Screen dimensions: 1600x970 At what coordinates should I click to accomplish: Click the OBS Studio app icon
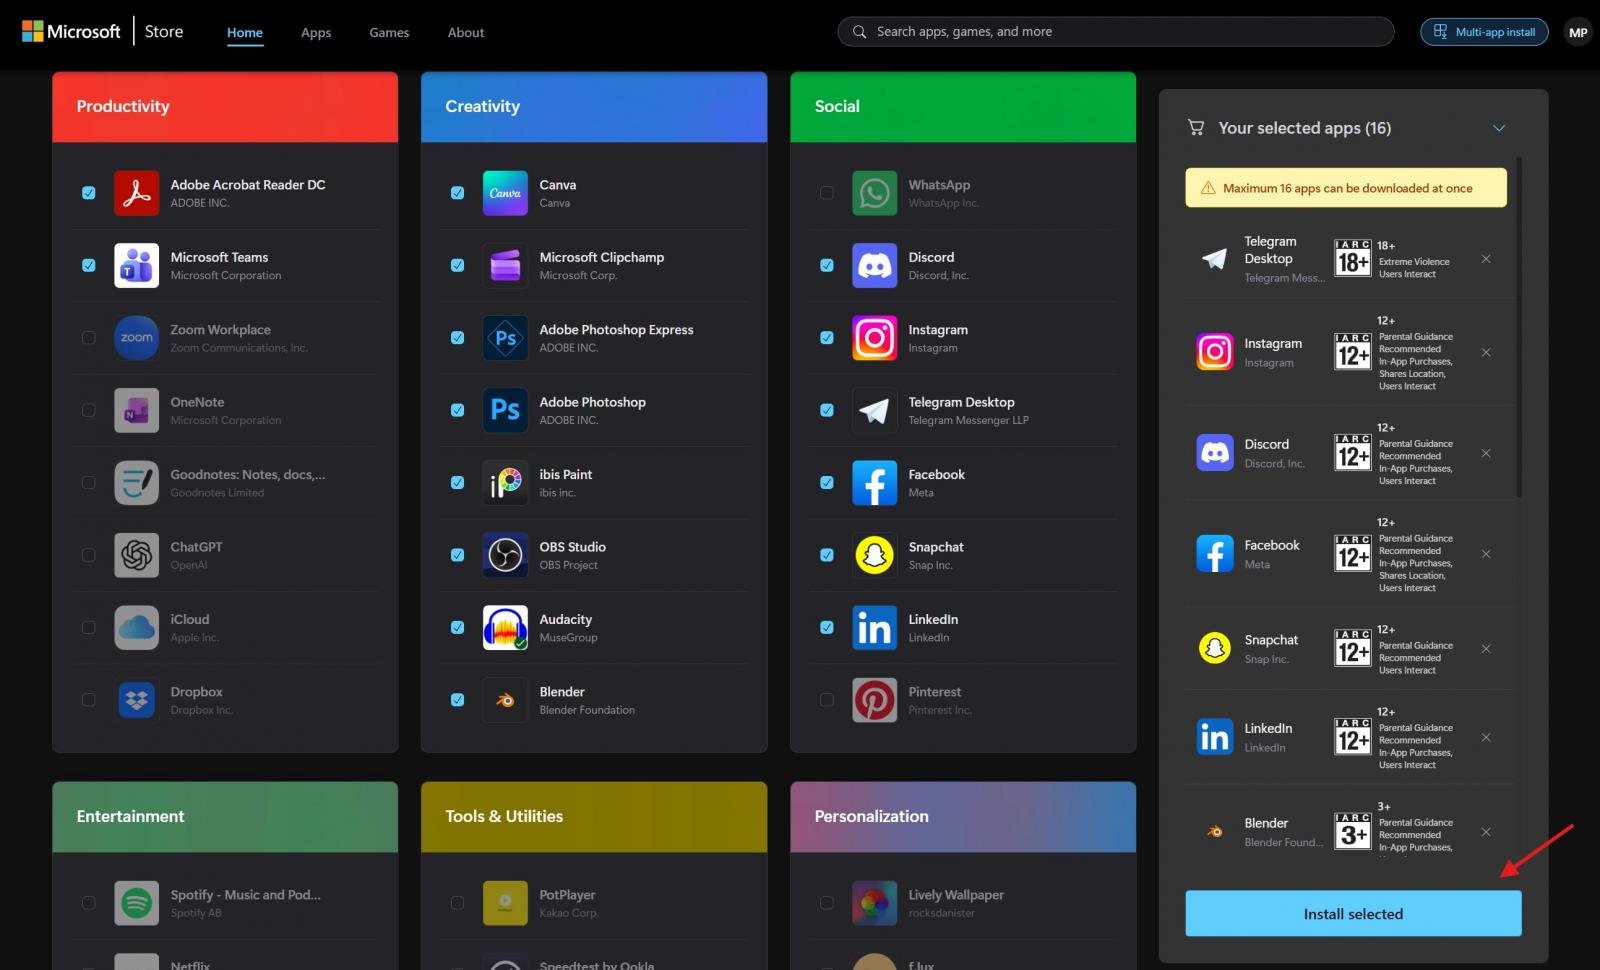505,555
